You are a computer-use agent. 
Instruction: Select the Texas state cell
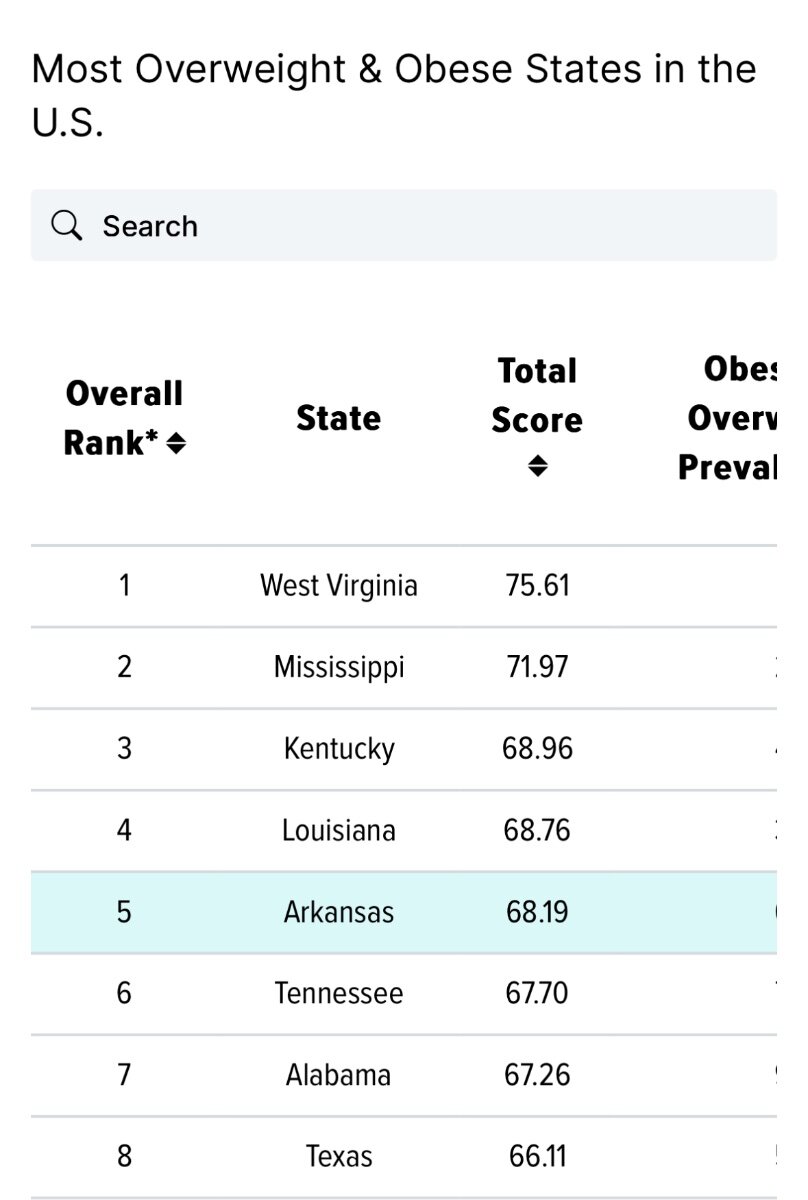(x=339, y=1157)
